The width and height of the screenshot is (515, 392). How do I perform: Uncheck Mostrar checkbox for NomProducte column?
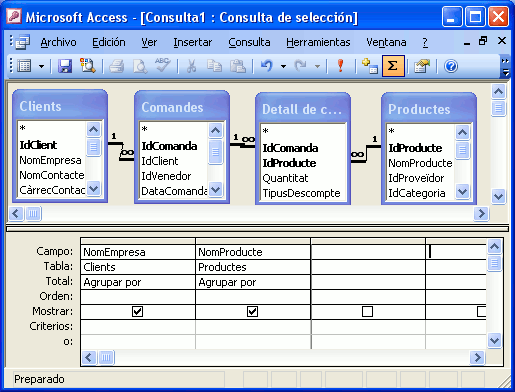pos(252,312)
